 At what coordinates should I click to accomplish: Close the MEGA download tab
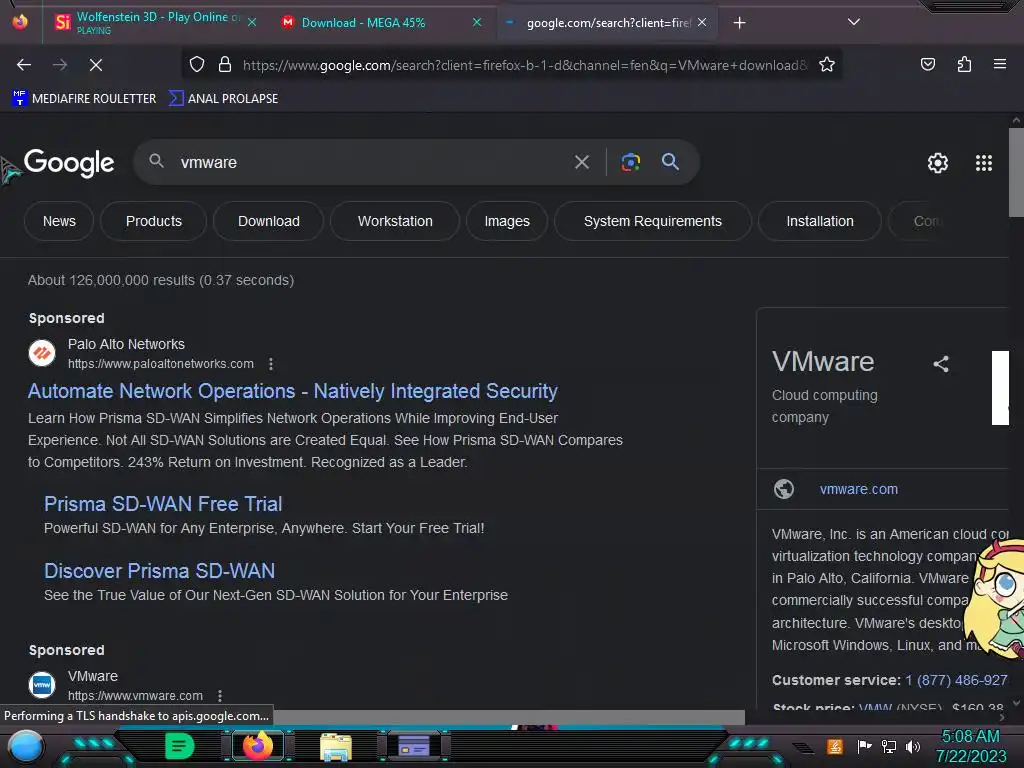[x=477, y=23]
